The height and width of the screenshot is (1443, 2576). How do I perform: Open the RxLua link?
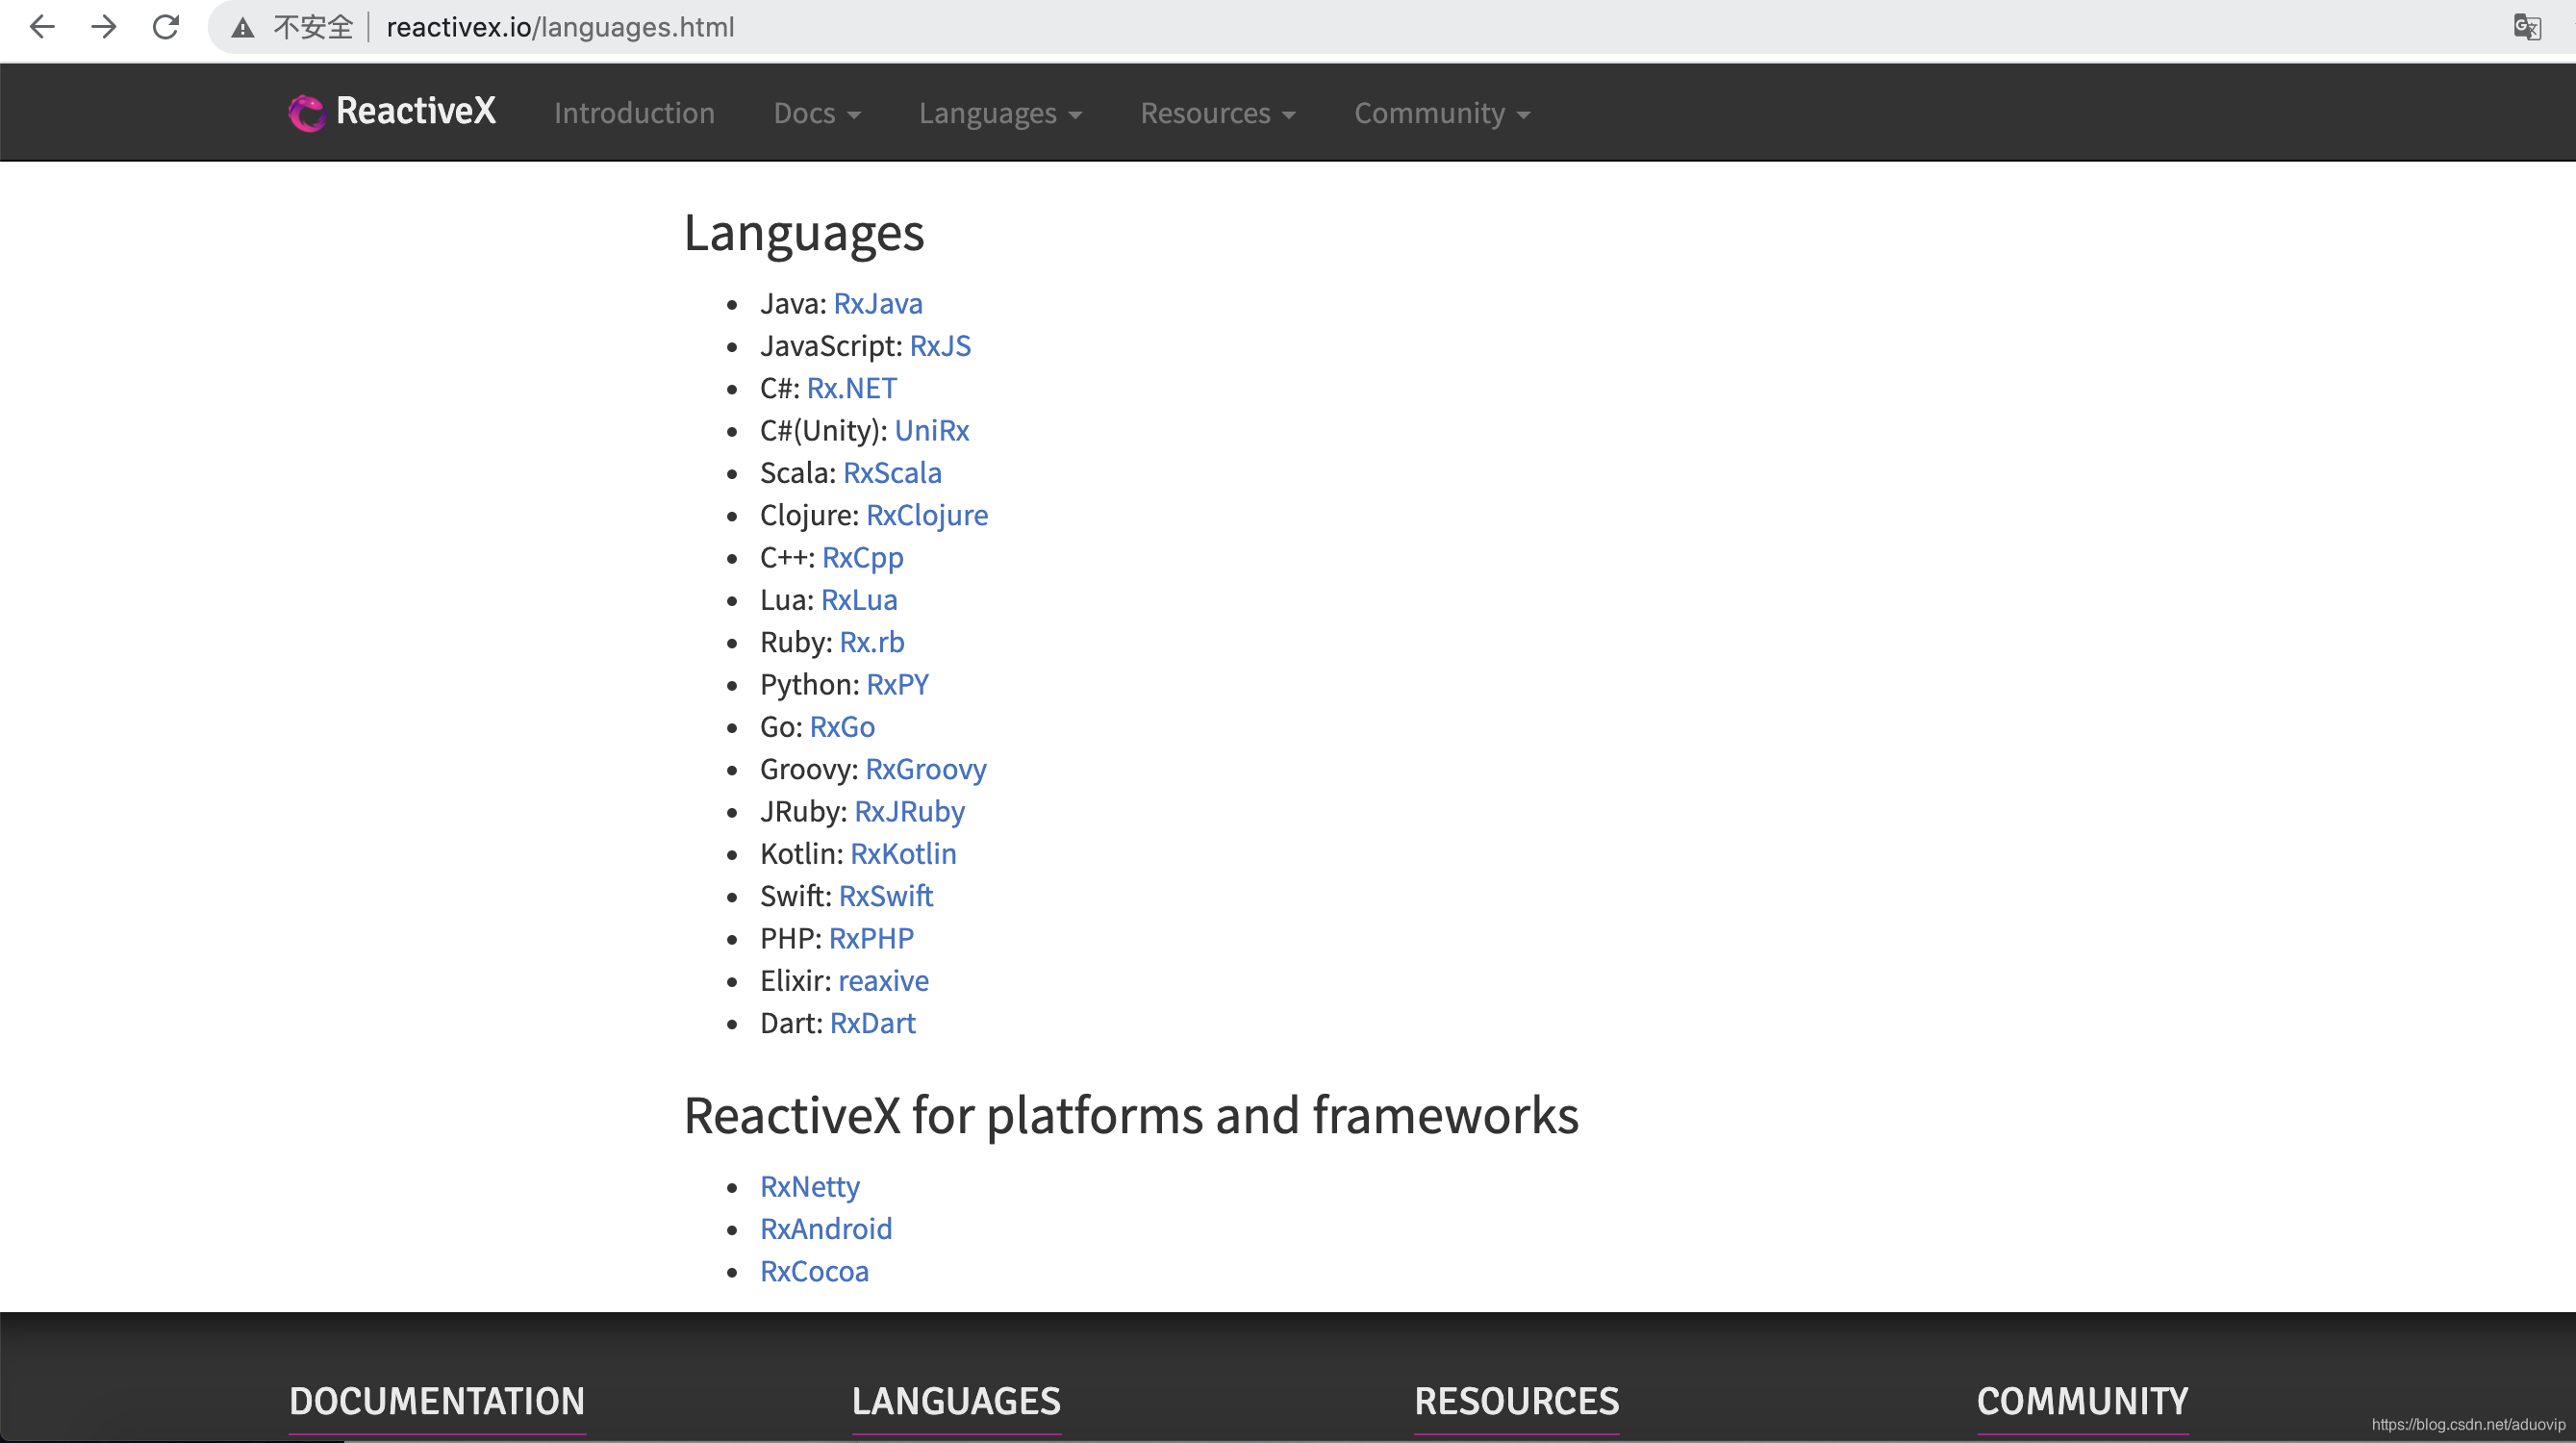click(x=859, y=599)
